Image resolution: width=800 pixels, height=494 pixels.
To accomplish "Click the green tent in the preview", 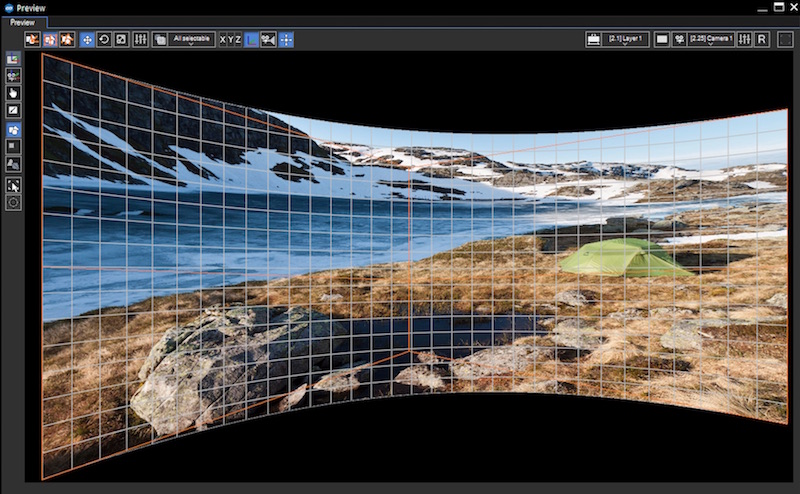I will tap(623, 258).
